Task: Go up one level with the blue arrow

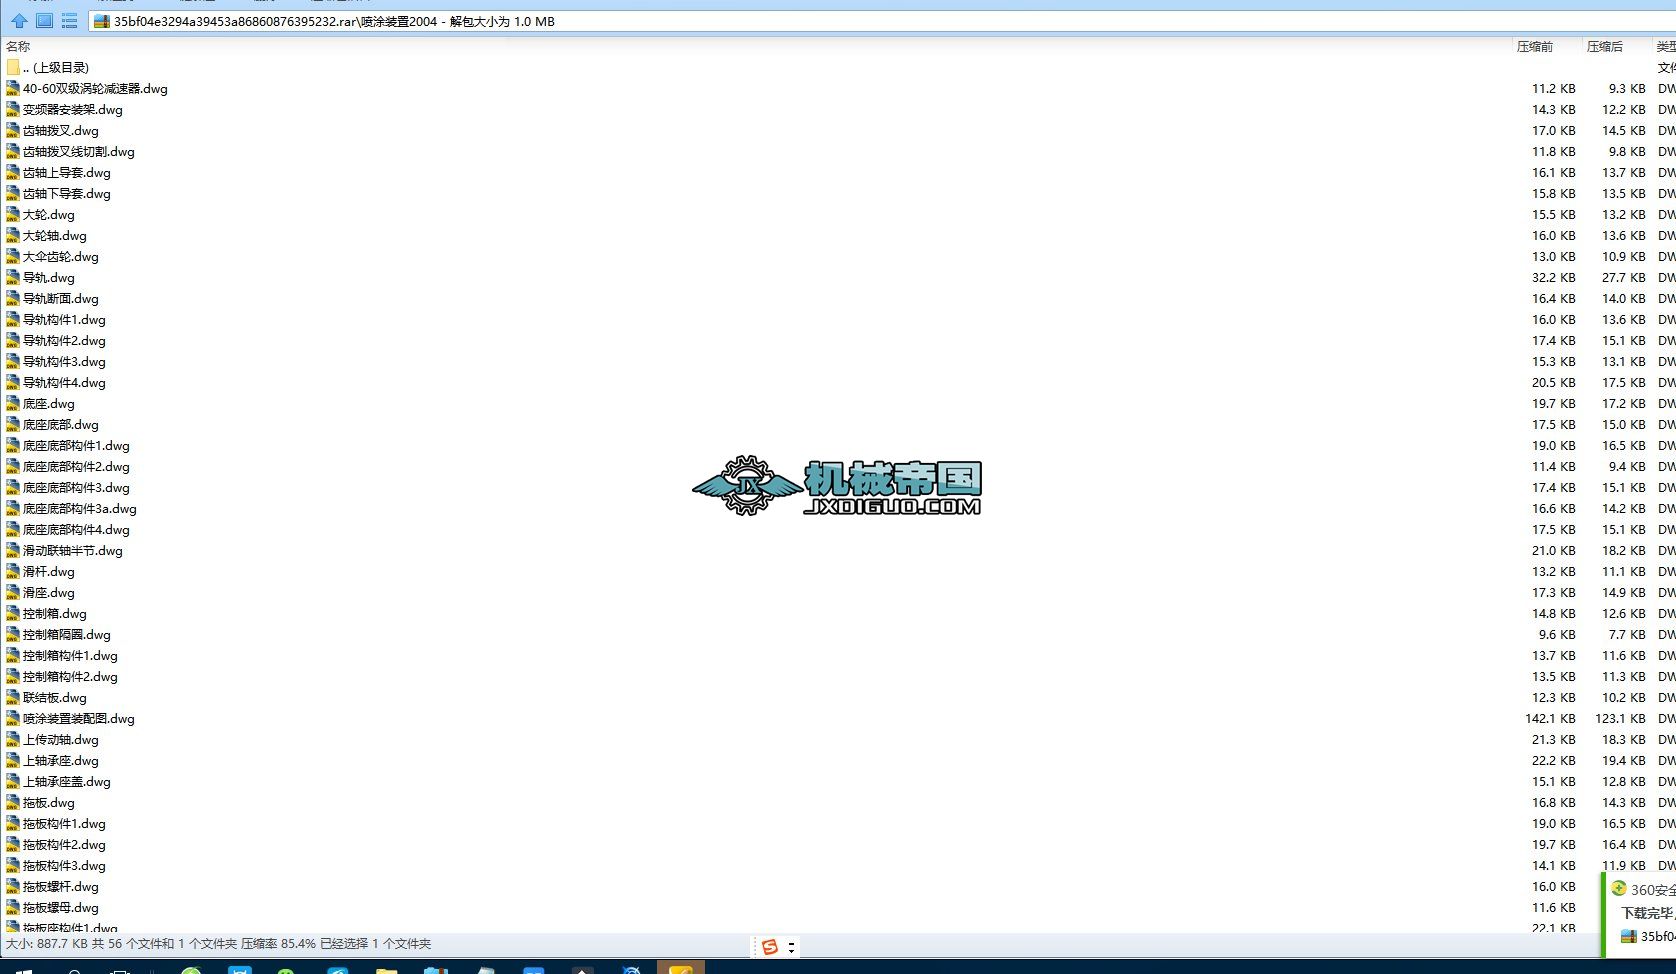Action: tap(19, 20)
